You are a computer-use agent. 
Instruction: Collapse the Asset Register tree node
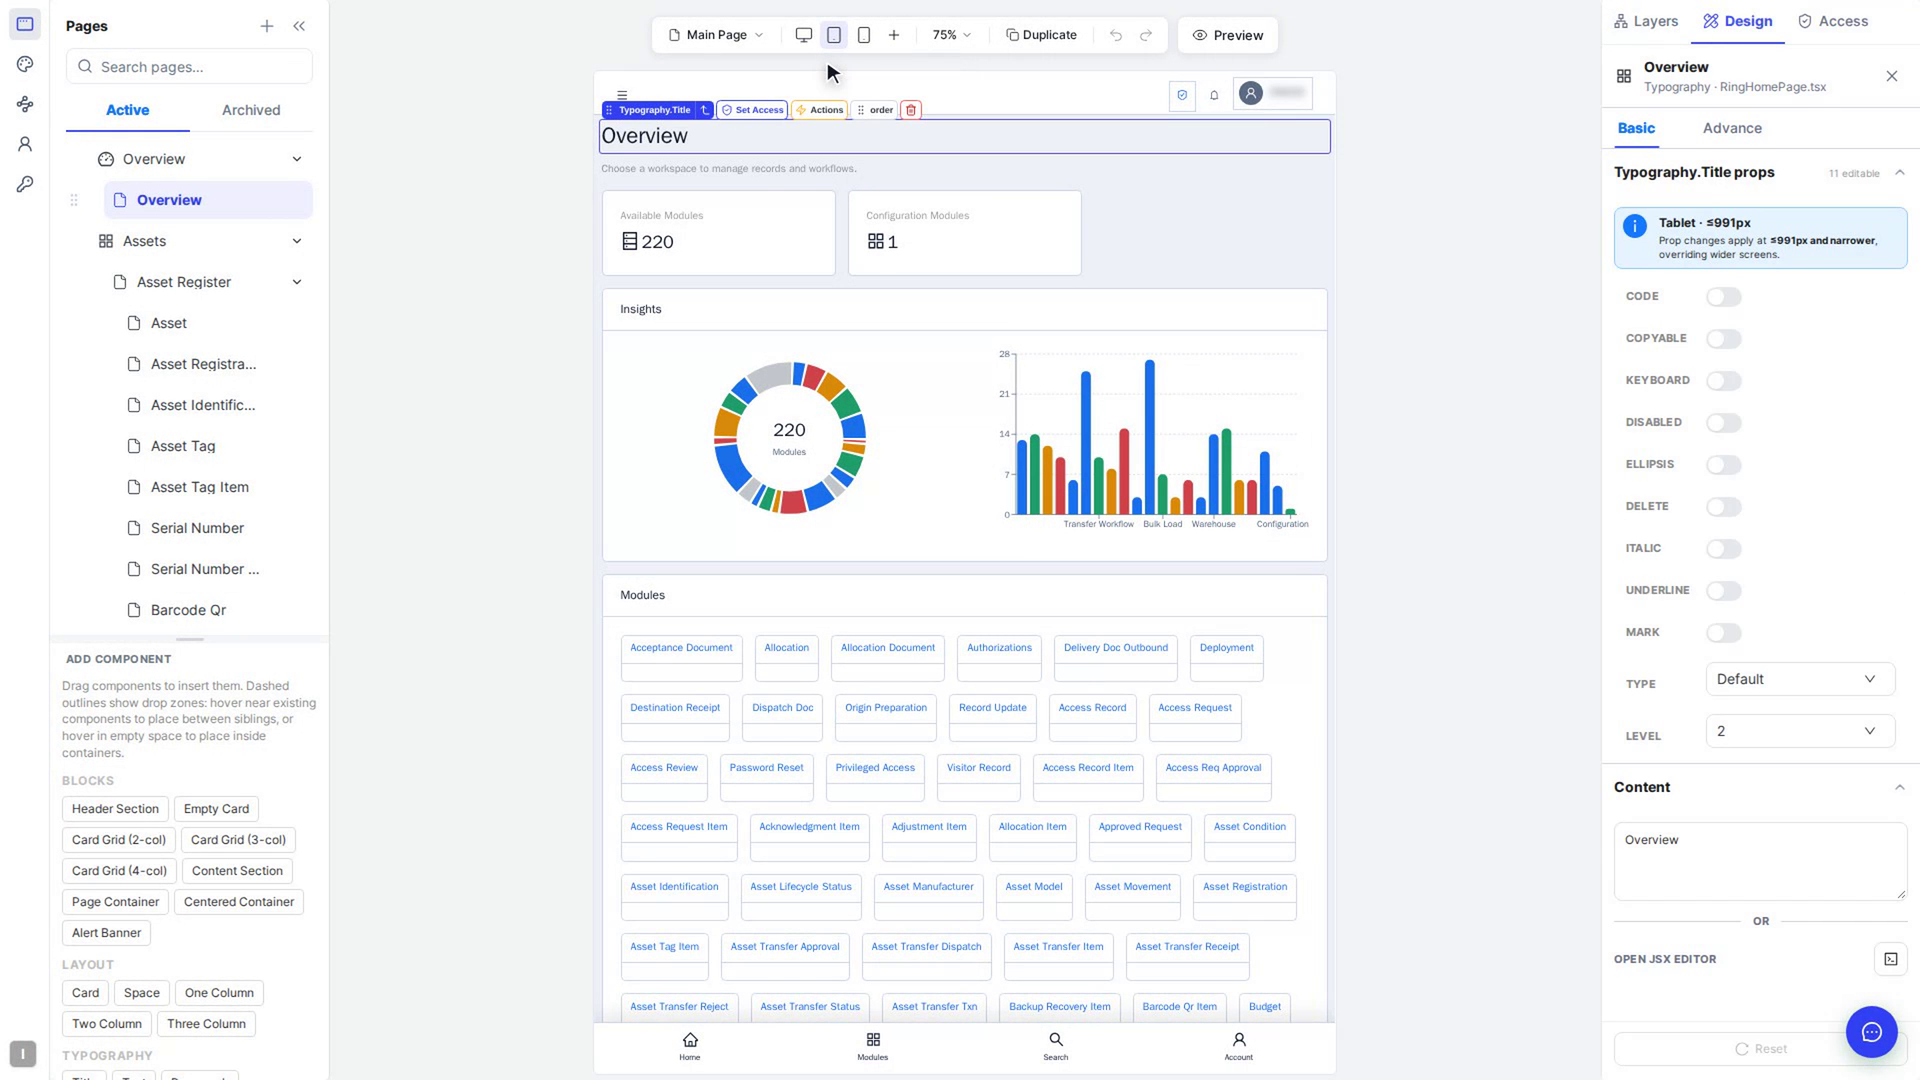[297, 282]
